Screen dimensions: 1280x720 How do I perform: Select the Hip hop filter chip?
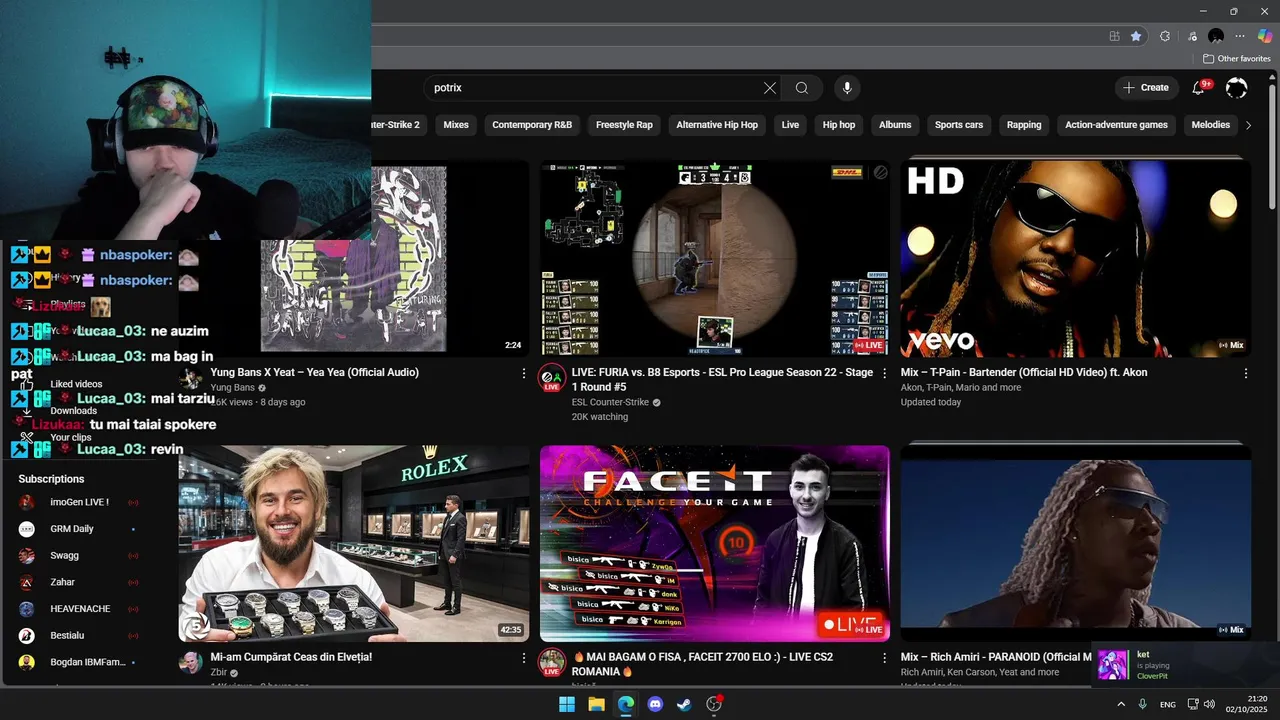point(839,125)
